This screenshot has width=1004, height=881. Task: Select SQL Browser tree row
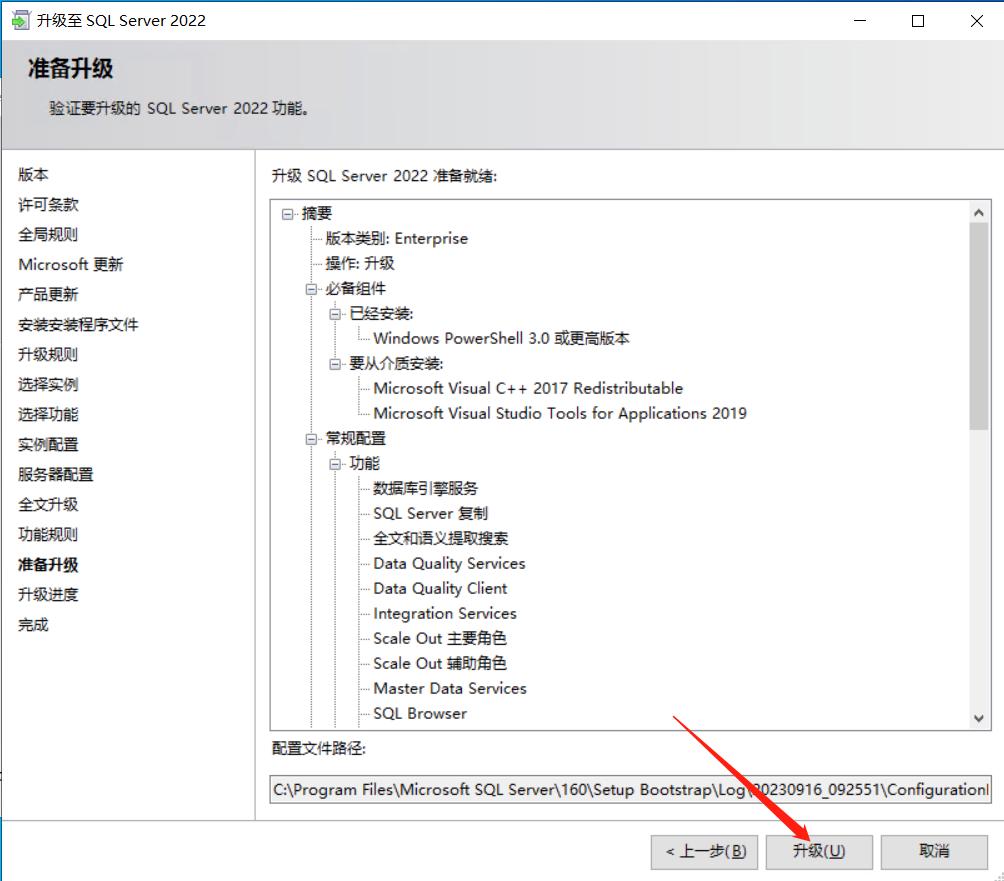[x=420, y=713]
